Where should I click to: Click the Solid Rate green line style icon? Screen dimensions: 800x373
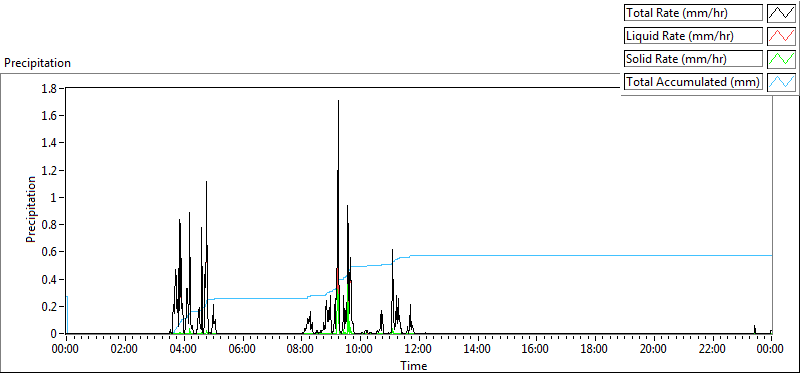(782, 59)
